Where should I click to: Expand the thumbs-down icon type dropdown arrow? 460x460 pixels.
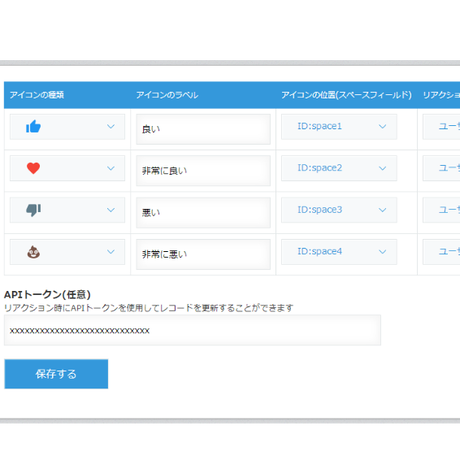[111, 210]
